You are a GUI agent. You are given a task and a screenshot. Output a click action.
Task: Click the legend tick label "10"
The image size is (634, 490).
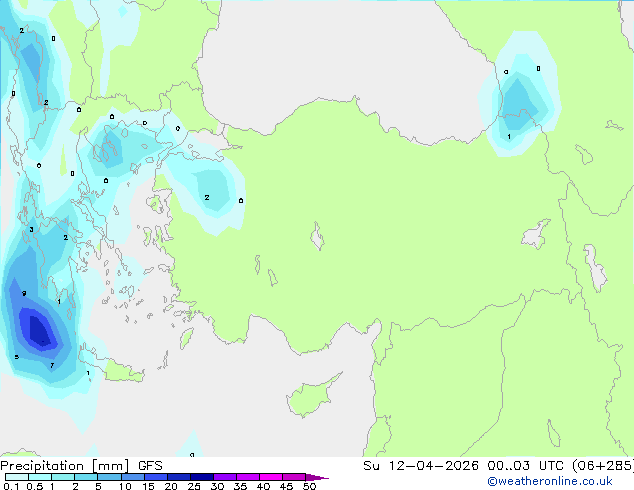coord(125,486)
